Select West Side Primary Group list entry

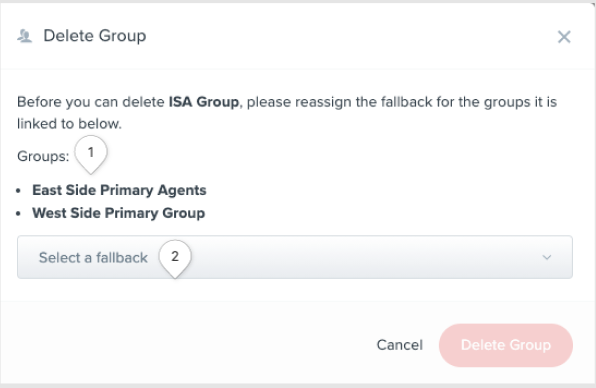point(118,213)
